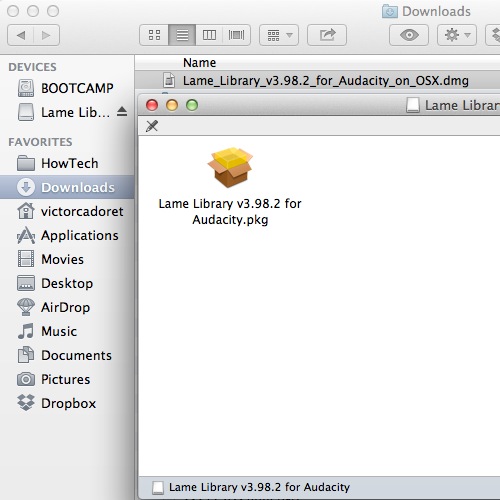500x500 pixels.
Task: Click the Desktop icon in sidebar
Action: pyautogui.click(x=26, y=283)
